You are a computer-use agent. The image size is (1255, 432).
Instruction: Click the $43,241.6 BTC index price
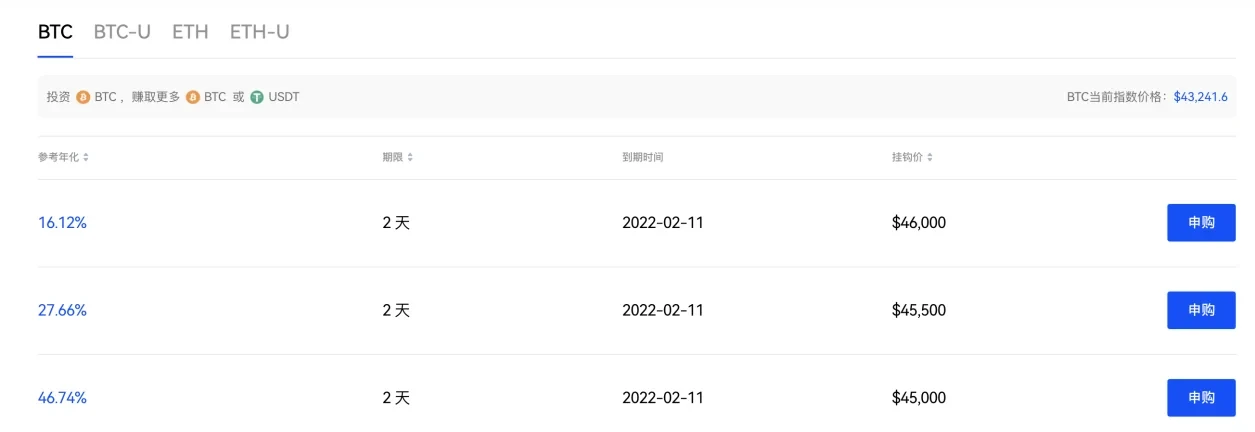[x=1201, y=97]
